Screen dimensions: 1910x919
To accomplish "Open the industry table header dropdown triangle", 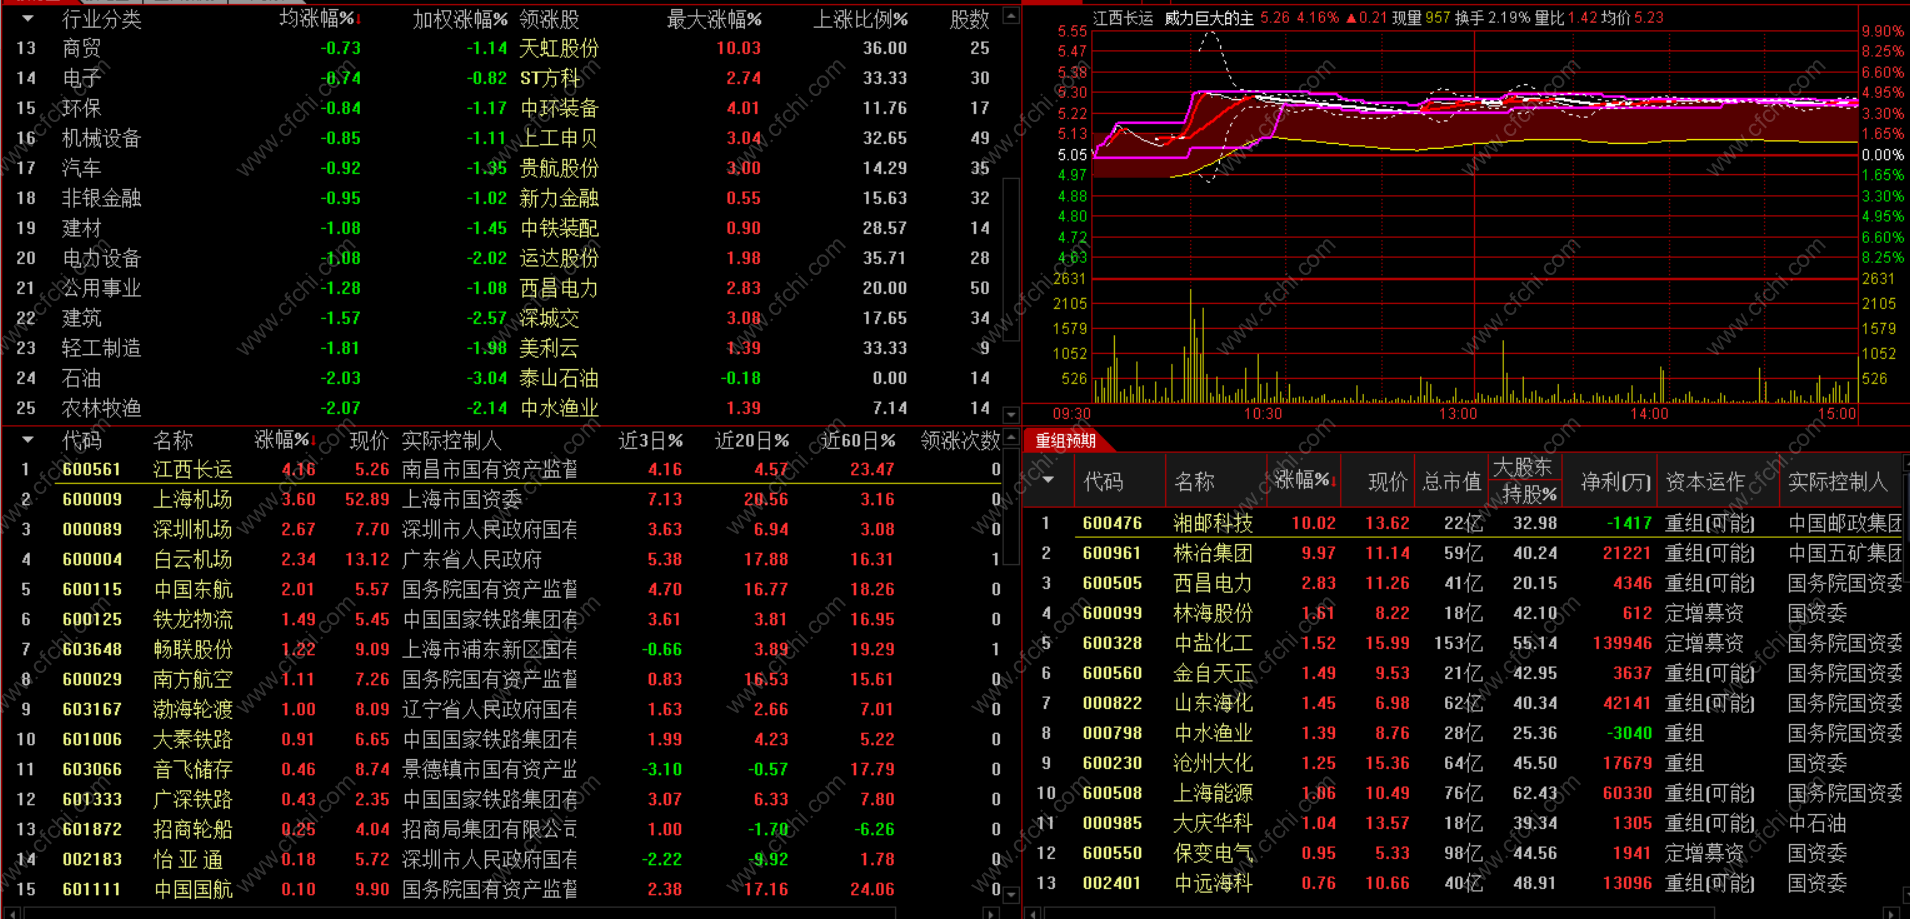I will click(x=27, y=19).
